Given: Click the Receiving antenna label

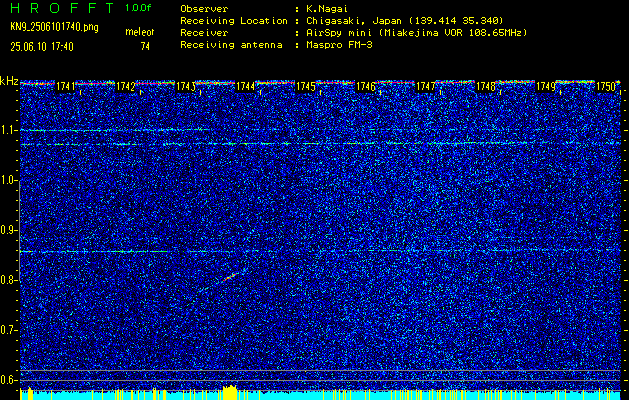Looking at the screenshot, I should point(231,45).
